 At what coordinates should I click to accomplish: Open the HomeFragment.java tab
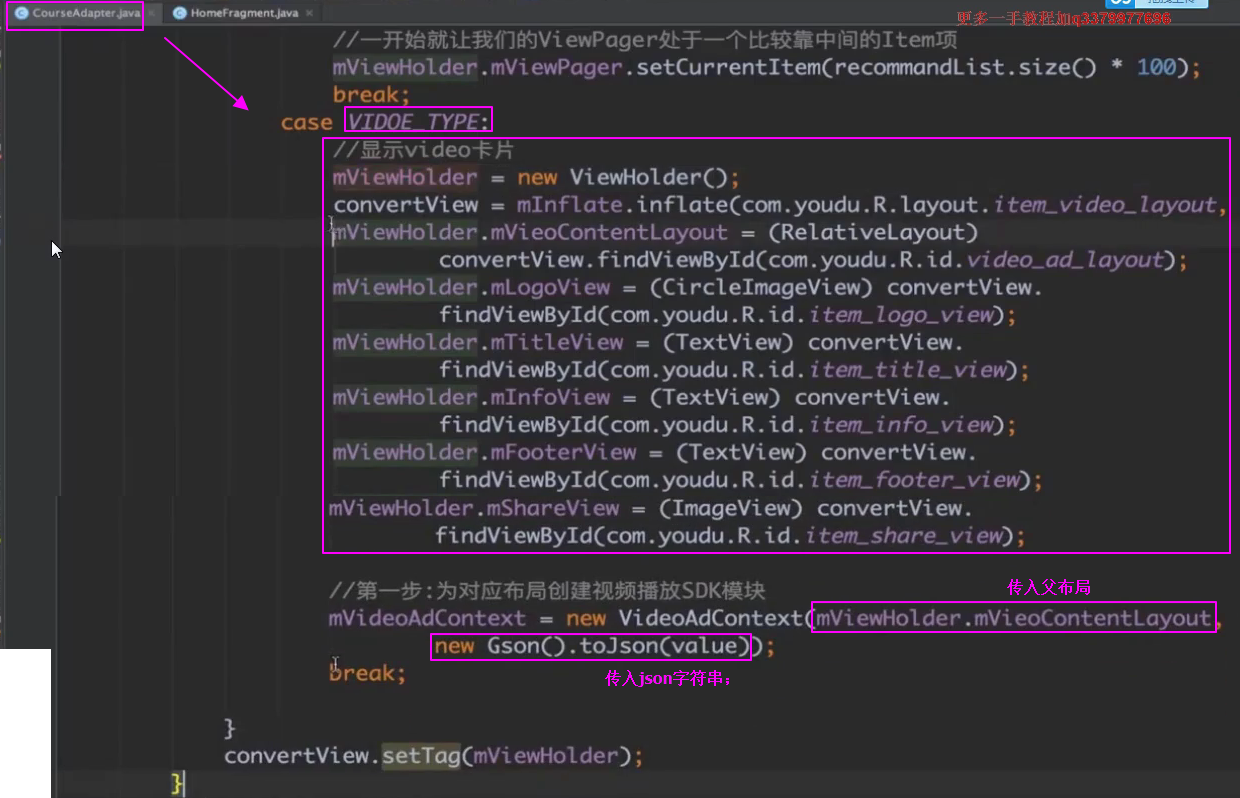(x=243, y=14)
